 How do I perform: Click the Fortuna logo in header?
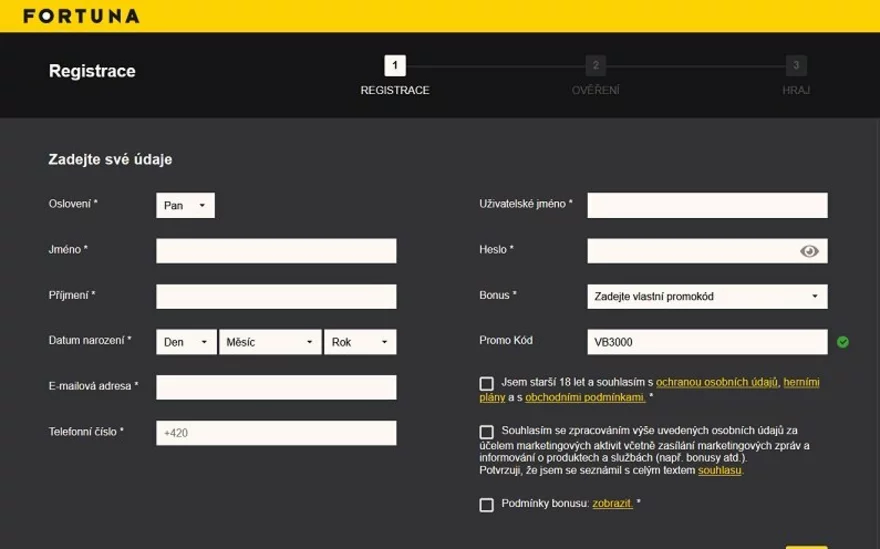pos(81,16)
